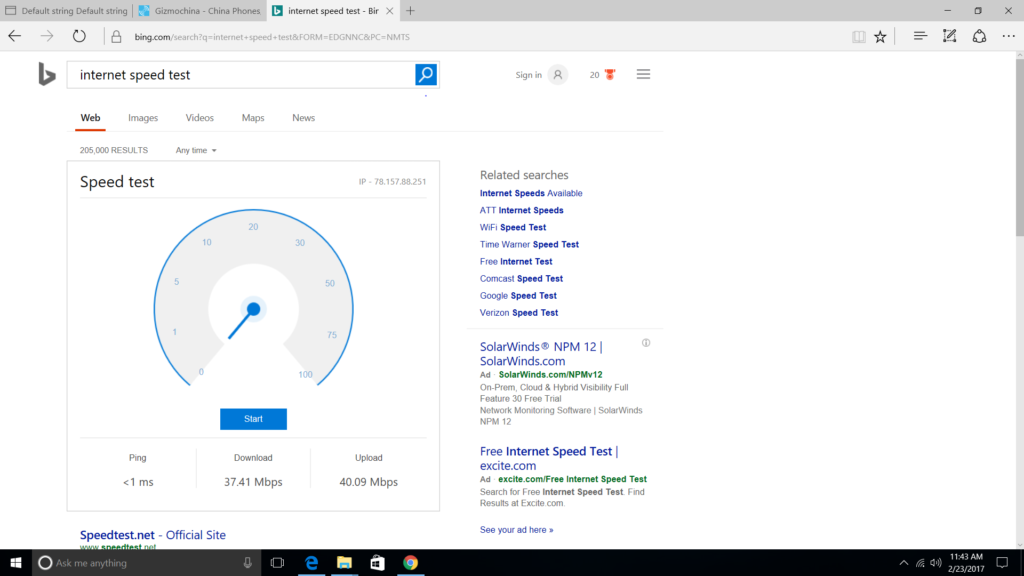This screenshot has width=1024, height=576.
Task: Select the News search tab
Action: coord(303,118)
